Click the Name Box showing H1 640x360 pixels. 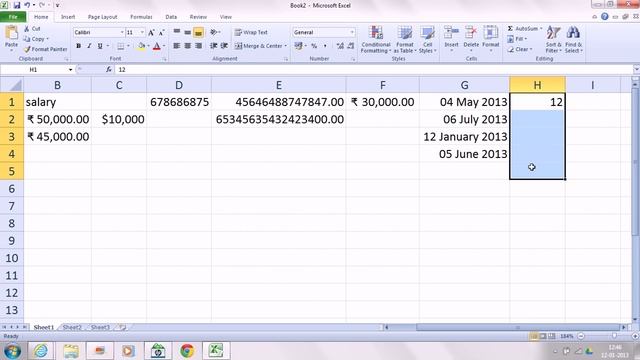33,70
